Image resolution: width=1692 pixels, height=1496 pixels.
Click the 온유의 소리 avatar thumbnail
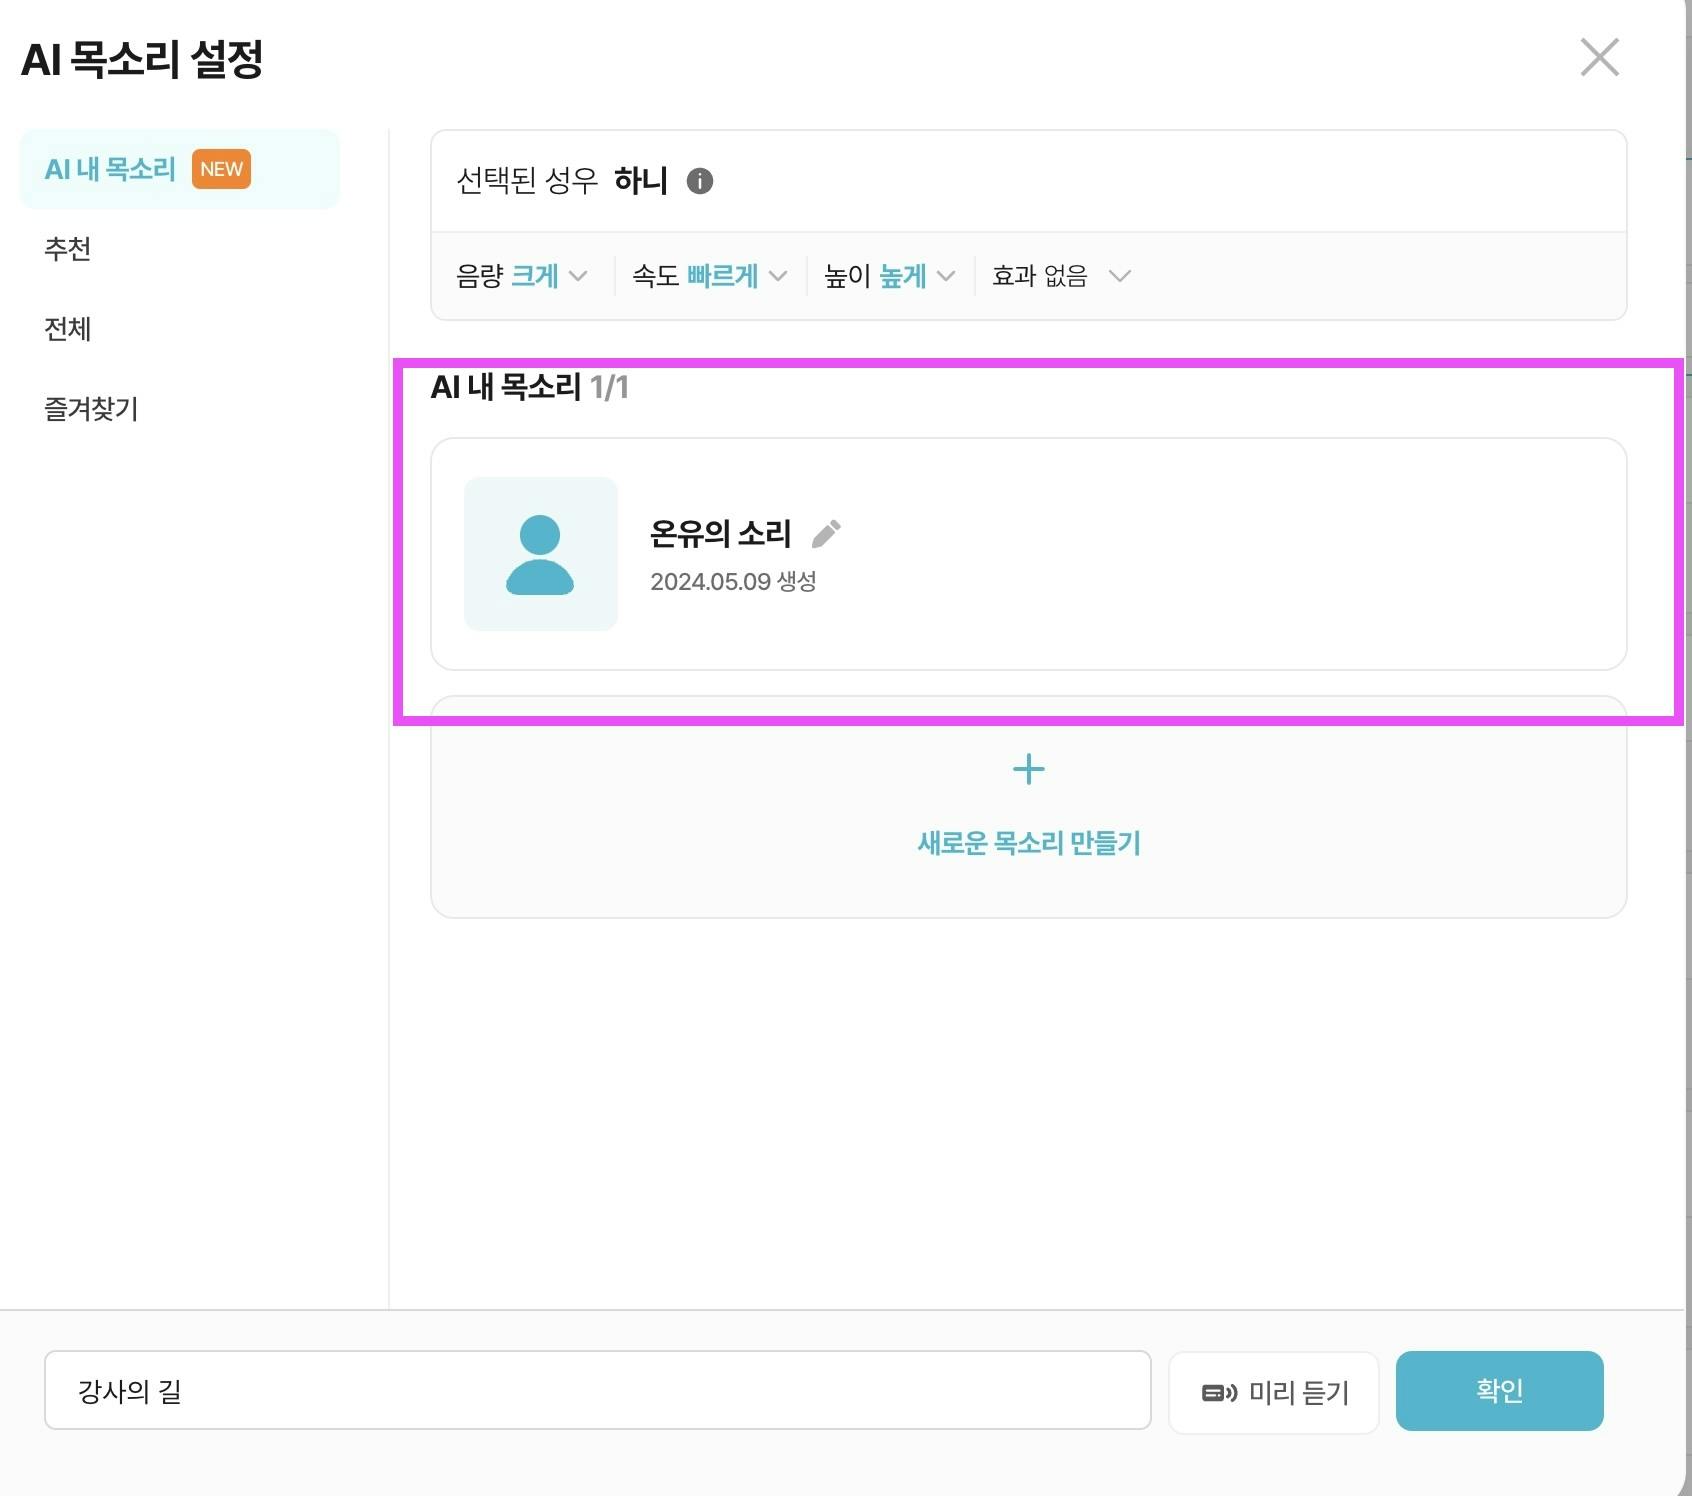(x=540, y=554)
